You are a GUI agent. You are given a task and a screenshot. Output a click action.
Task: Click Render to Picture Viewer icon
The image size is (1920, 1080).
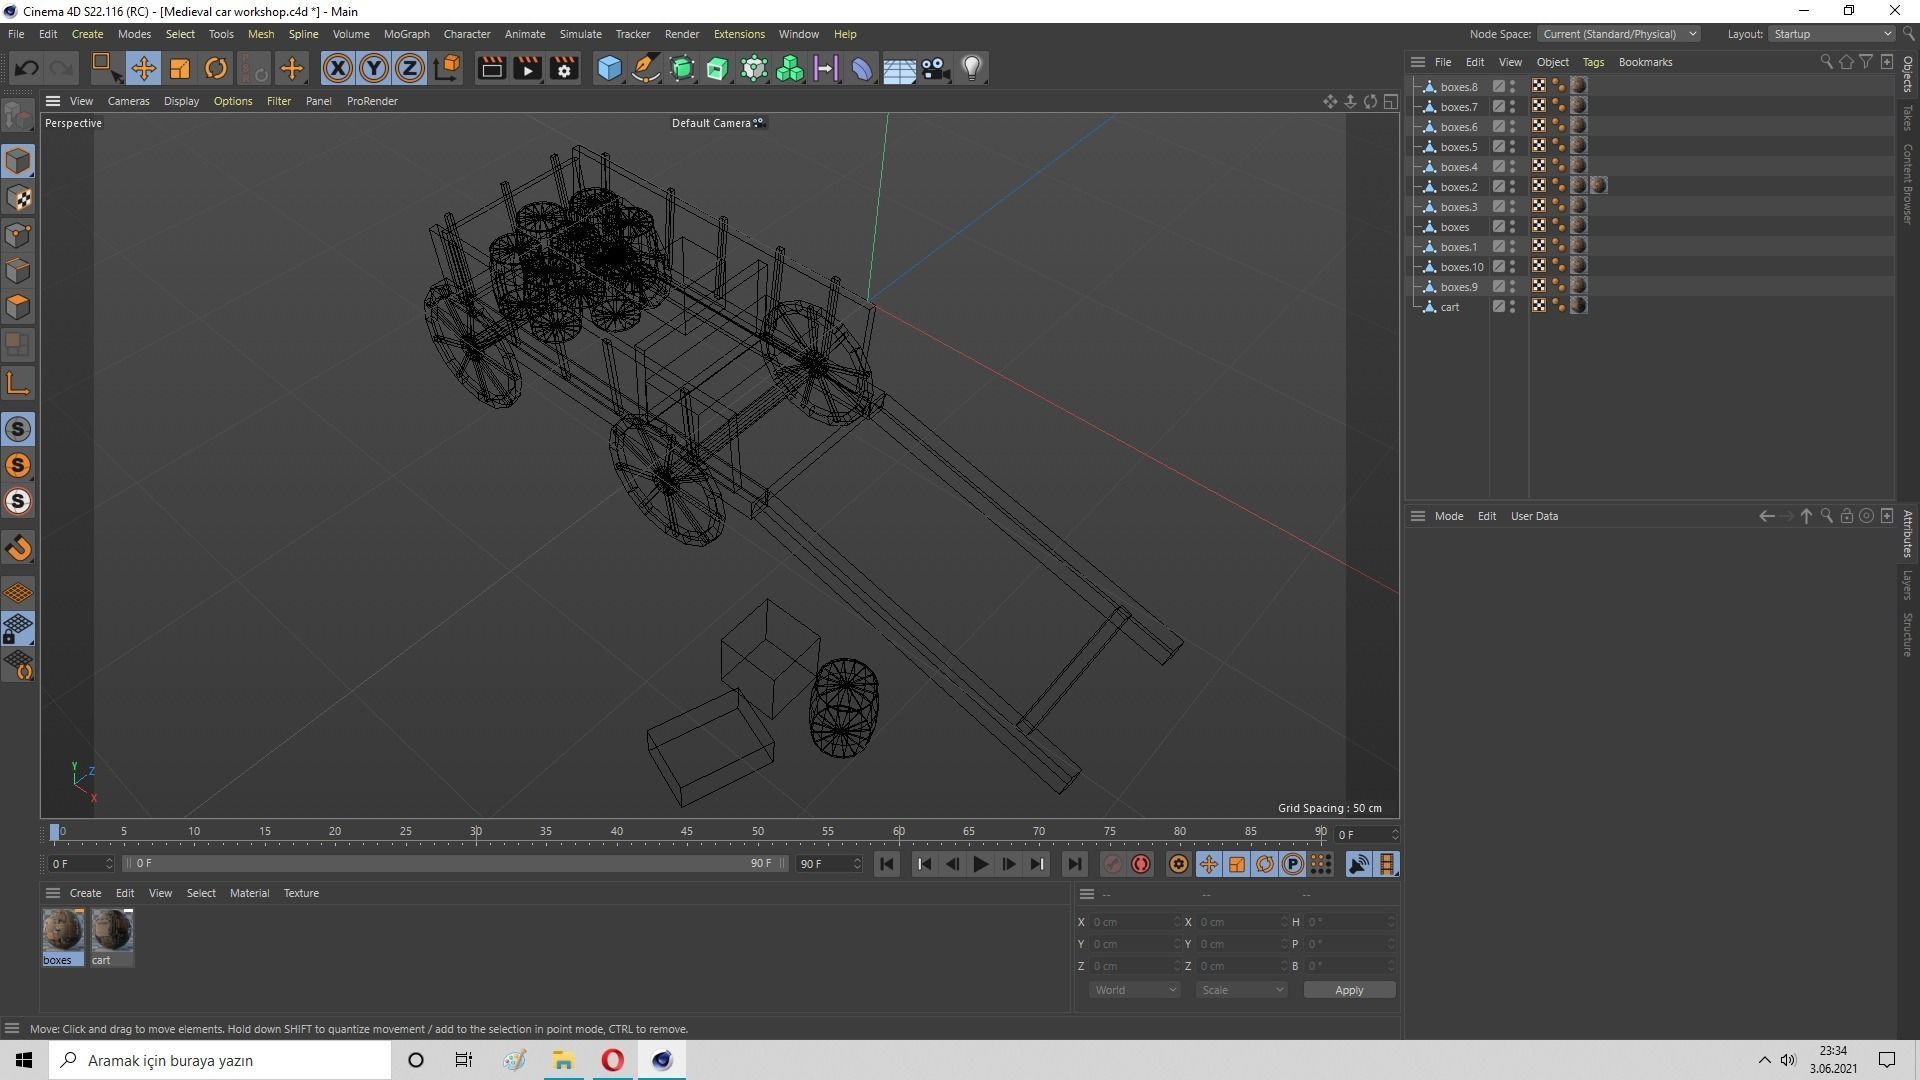pos(527,68)
